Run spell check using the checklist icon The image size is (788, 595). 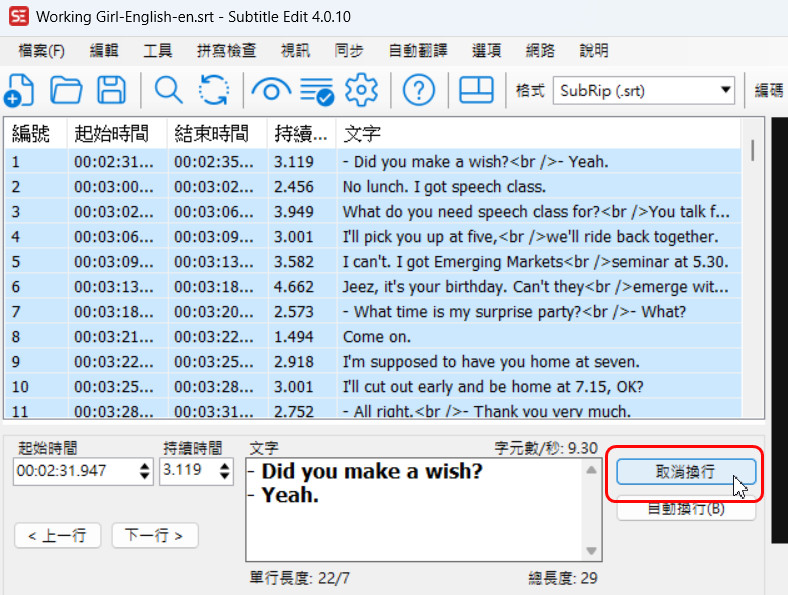(317, 91)
